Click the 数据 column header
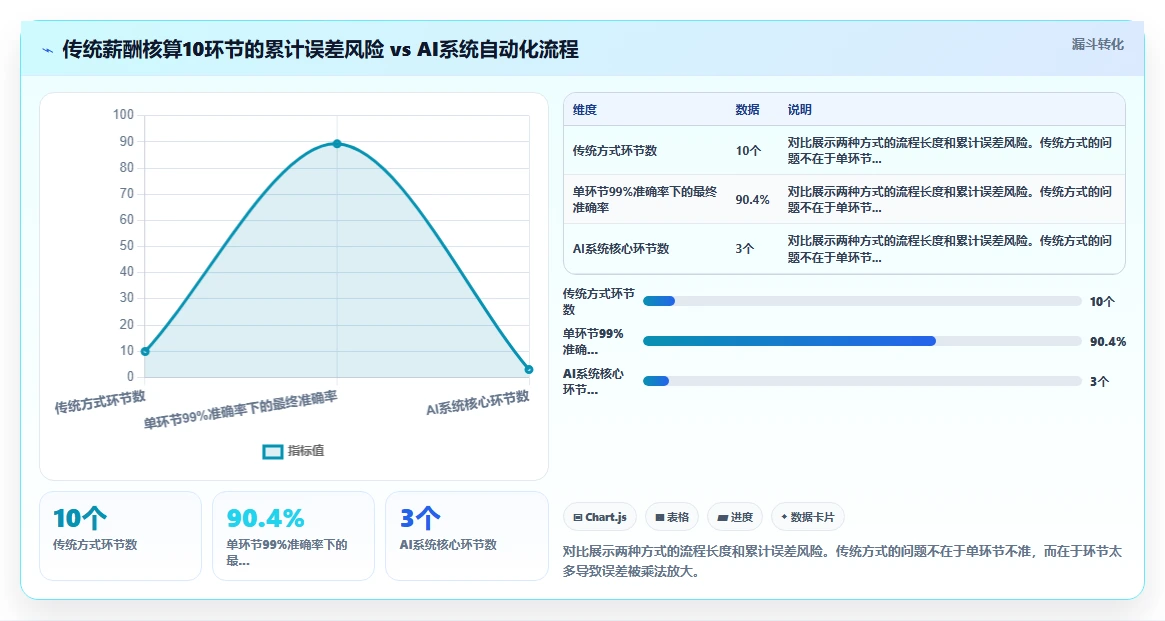1165x621 pixels. (x=747, y=109)
